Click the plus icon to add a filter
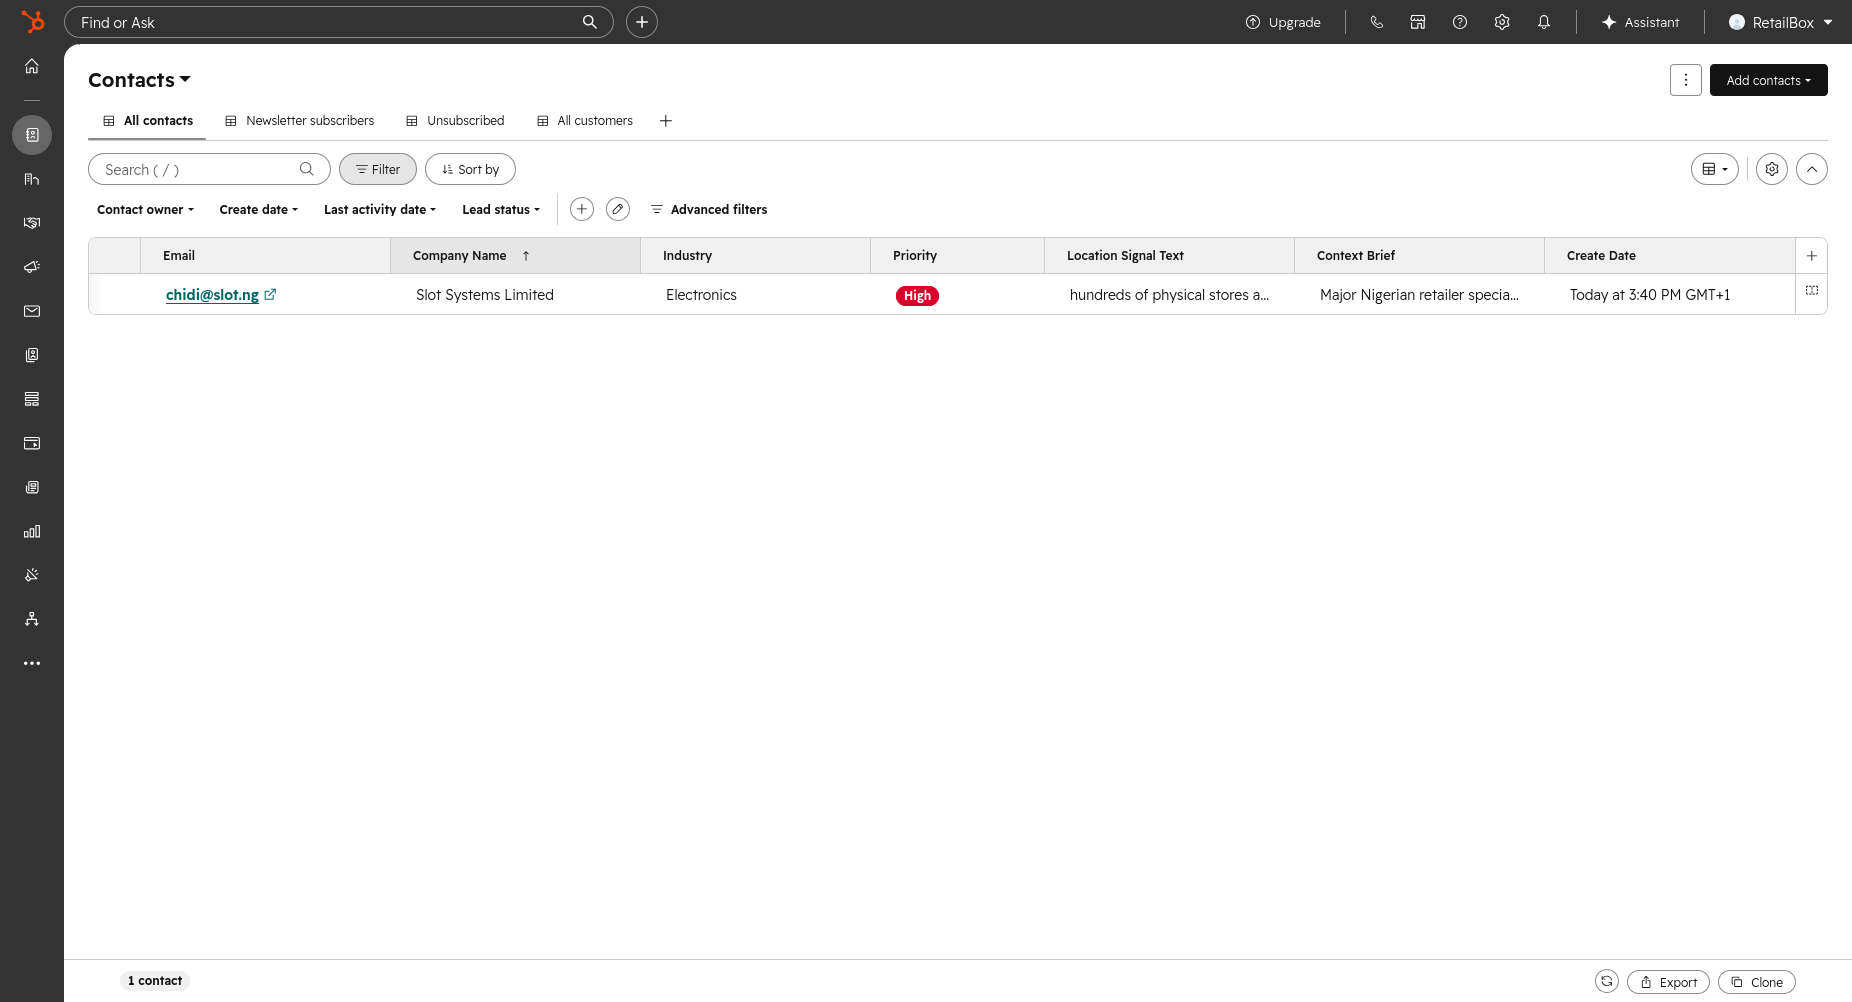The width and height of the screenshot is (1852, 1002). (582, 209)
